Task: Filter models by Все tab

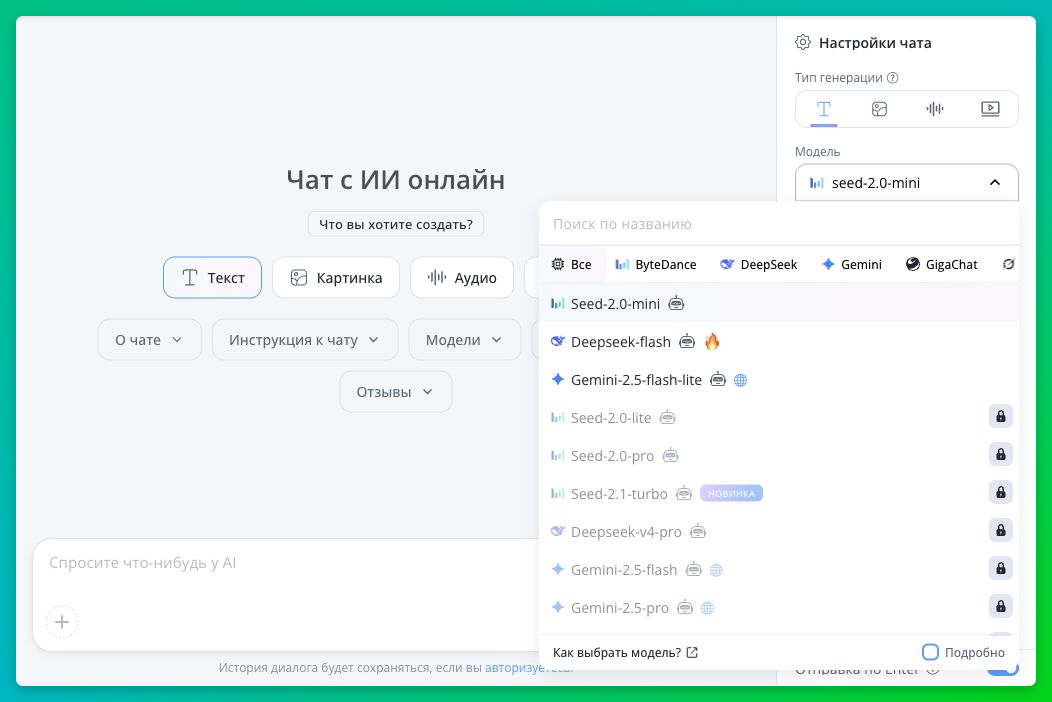Action: (572, 264)
